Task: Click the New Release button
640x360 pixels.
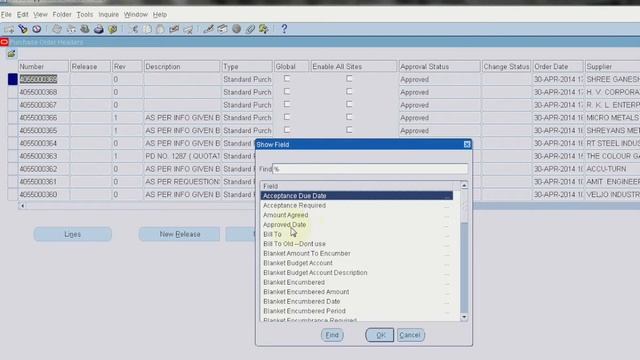Action: tap(180, 234)
